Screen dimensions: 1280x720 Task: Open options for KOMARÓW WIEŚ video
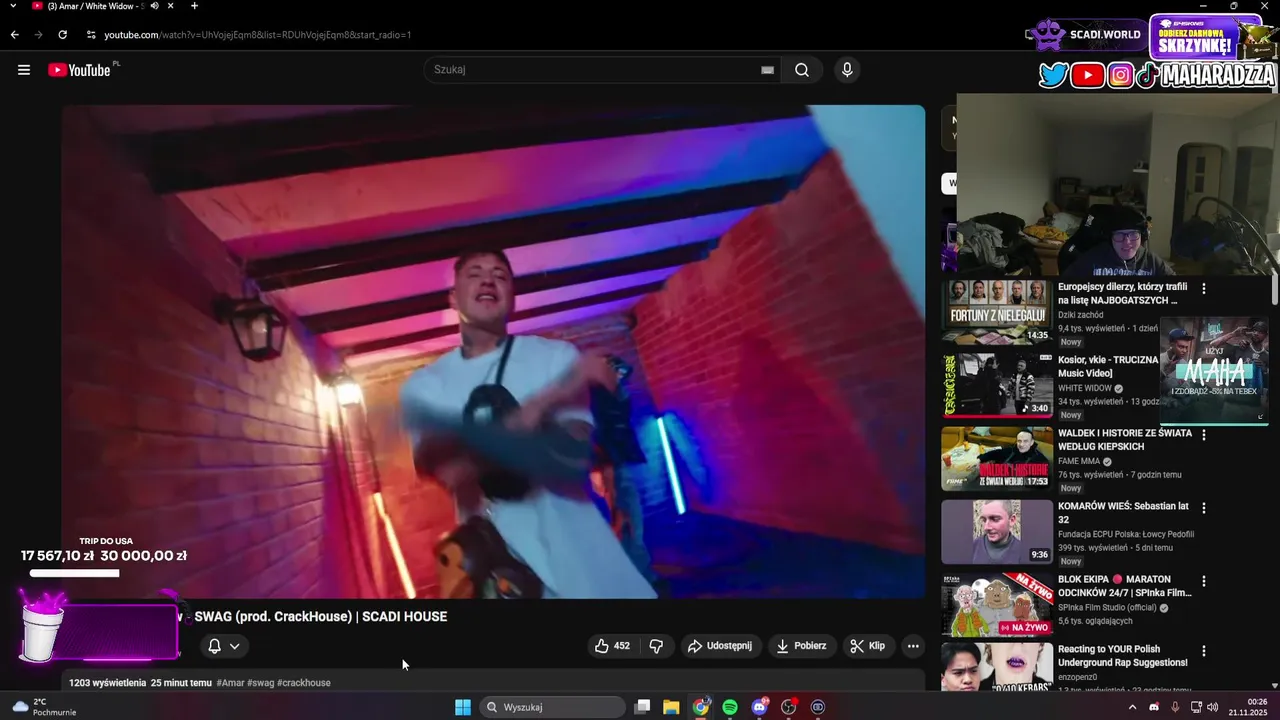click(x=1204, y=508)
